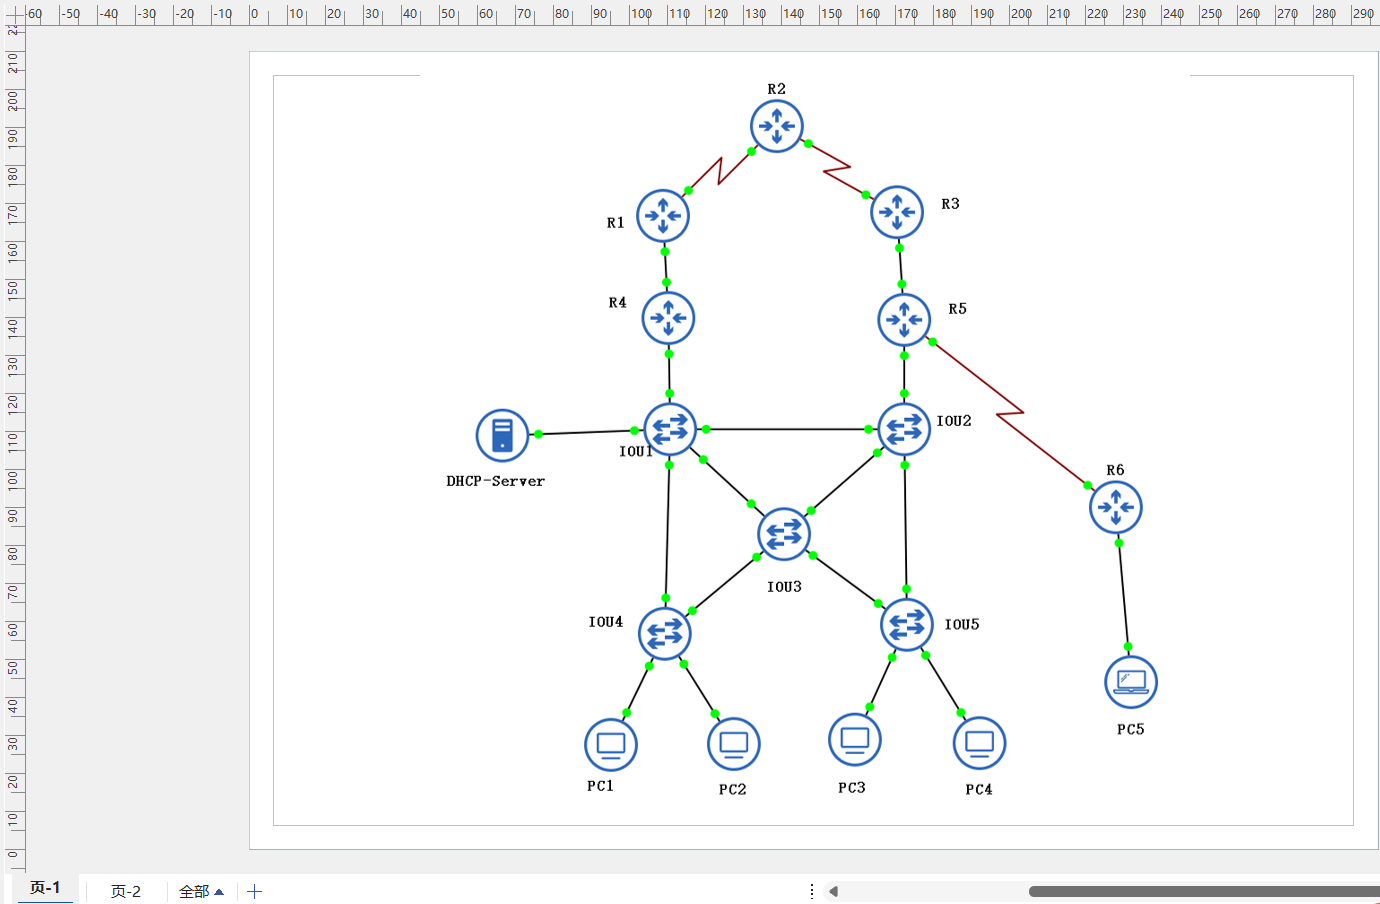Image resolution: width=1380 pixels, height=904 pixels.
Task: Select the PC4 computer icon
Action: pyautogui.click(x=980, y=743)
